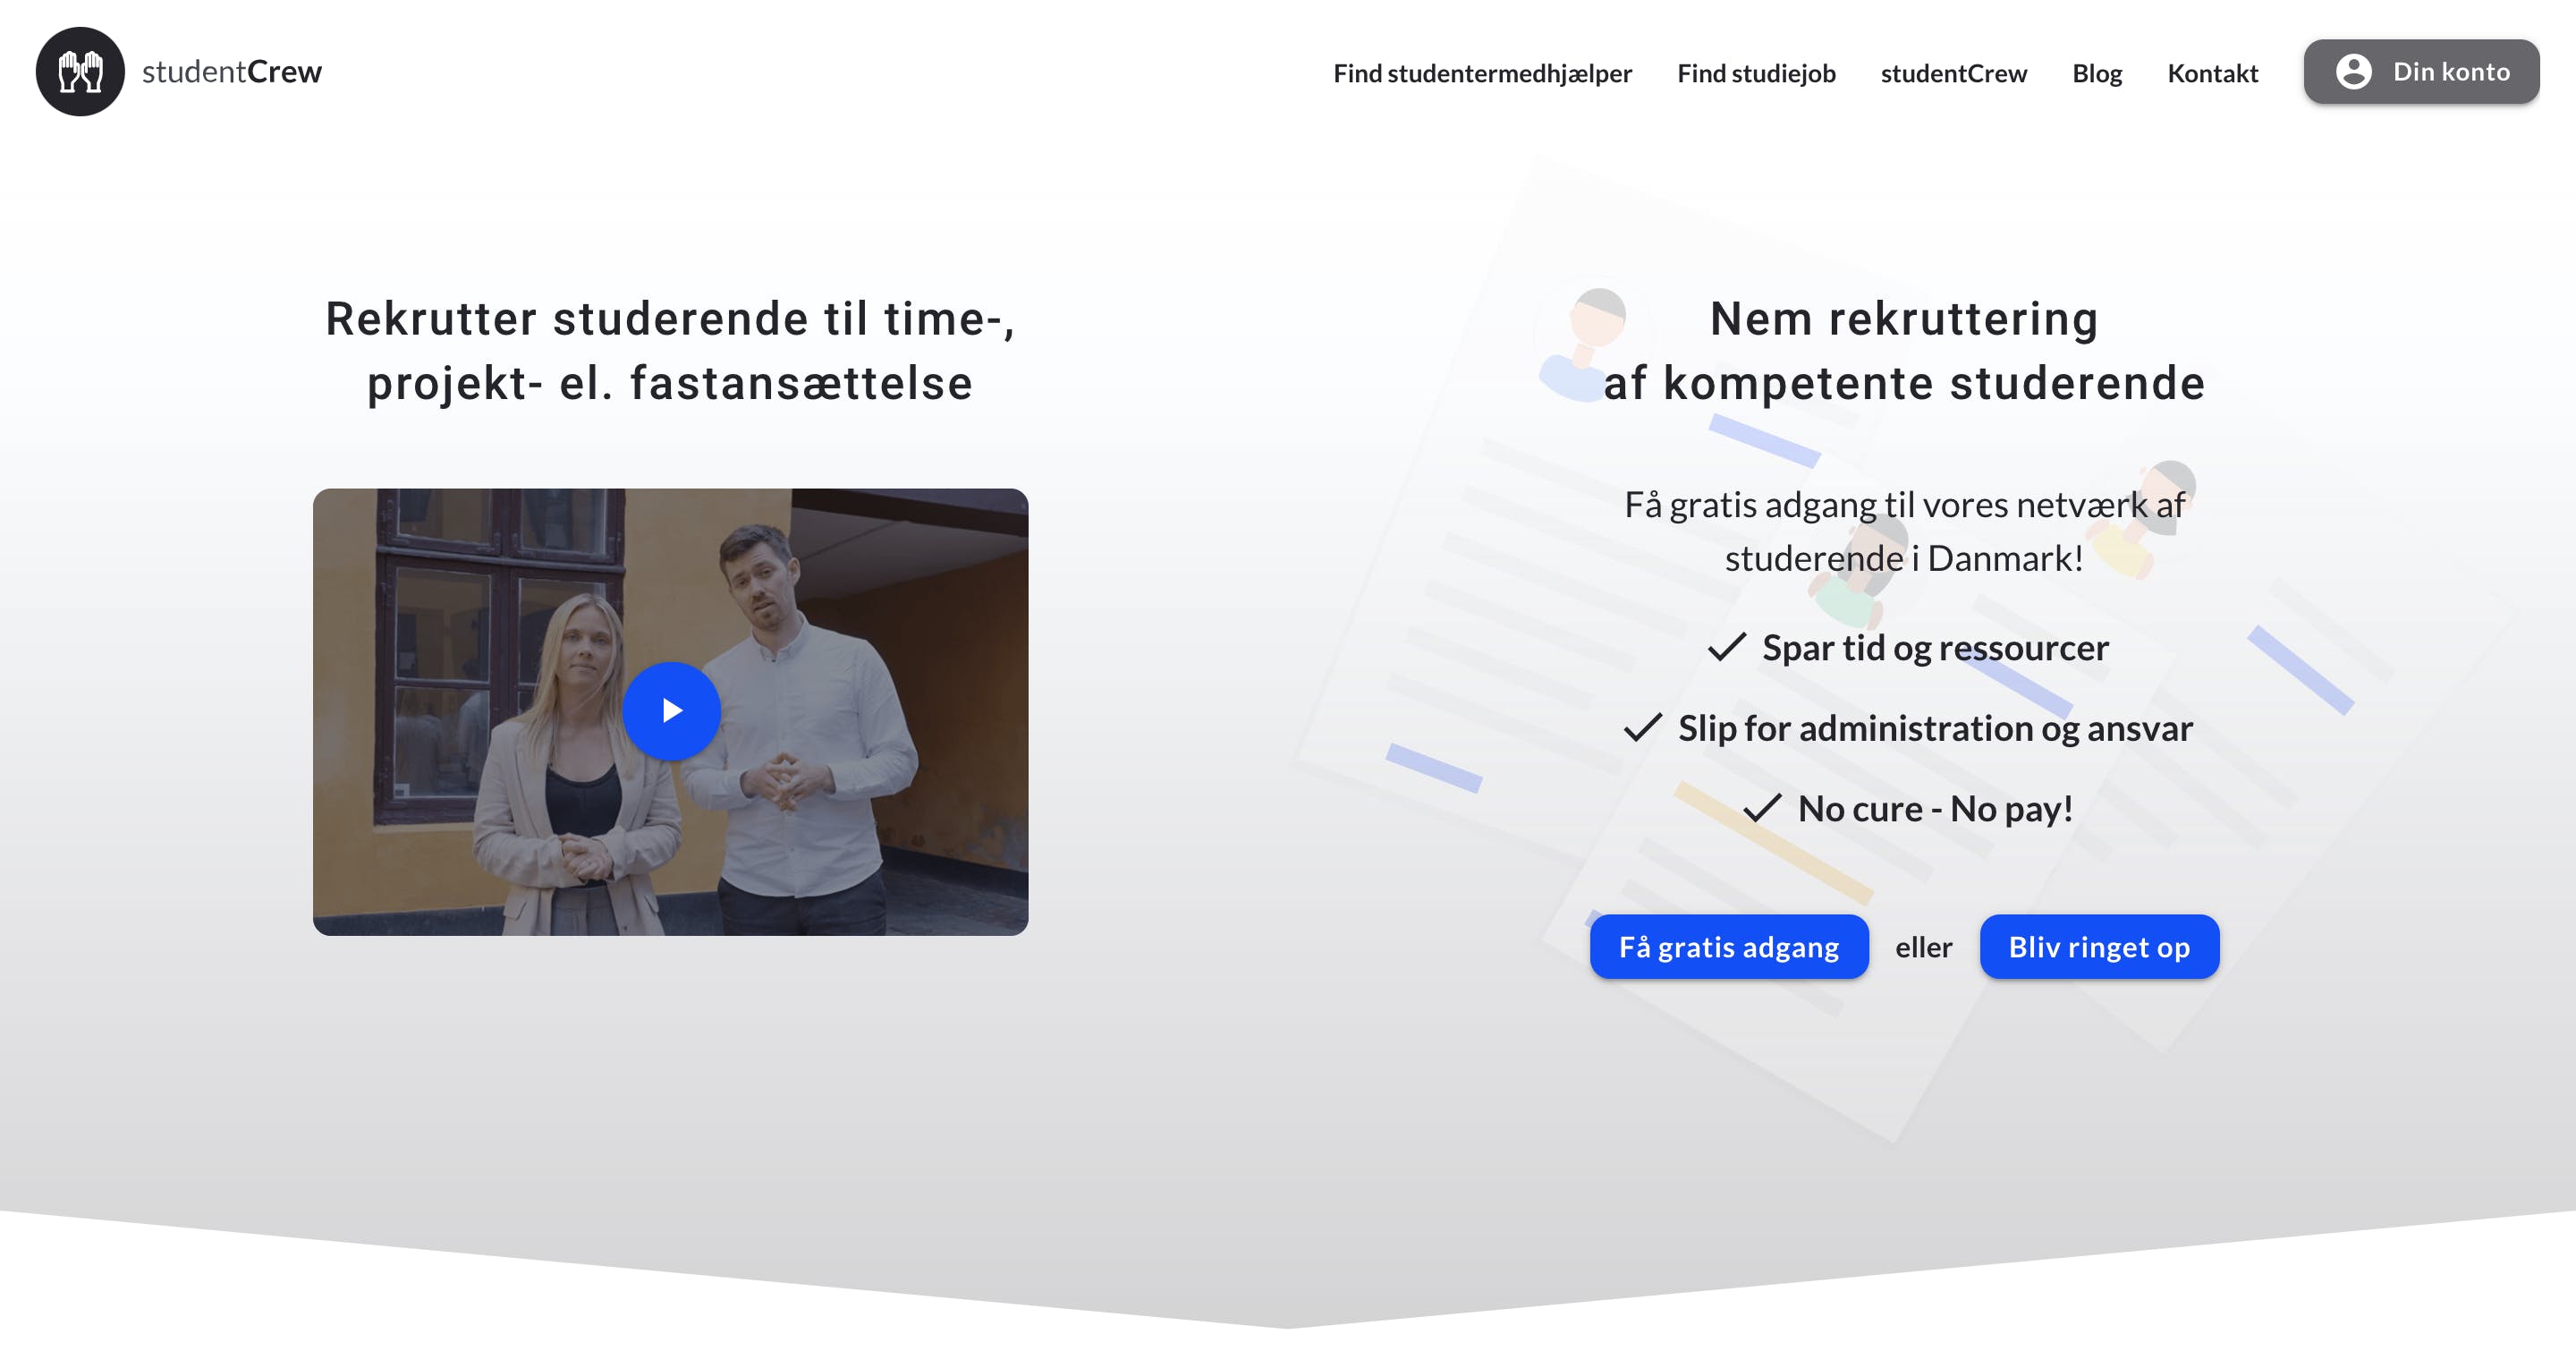The width and height of the screenshot is (2576, 1360).
Task: Click the Få gratis adgang button
Action: [1728, 947]
